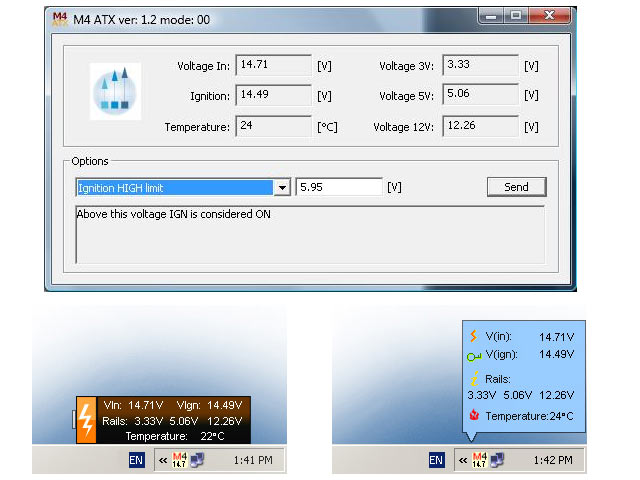This screenshot has width=640, height=480.
Task: Click the Send button
Action: 516,187
